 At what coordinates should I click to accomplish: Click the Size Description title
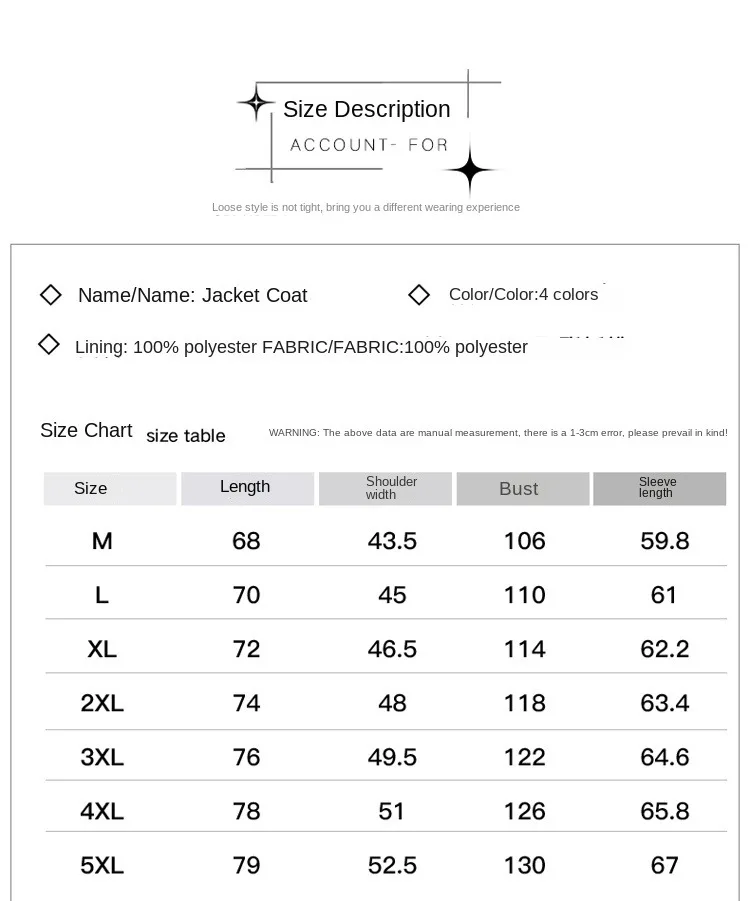tap(367, 109)
